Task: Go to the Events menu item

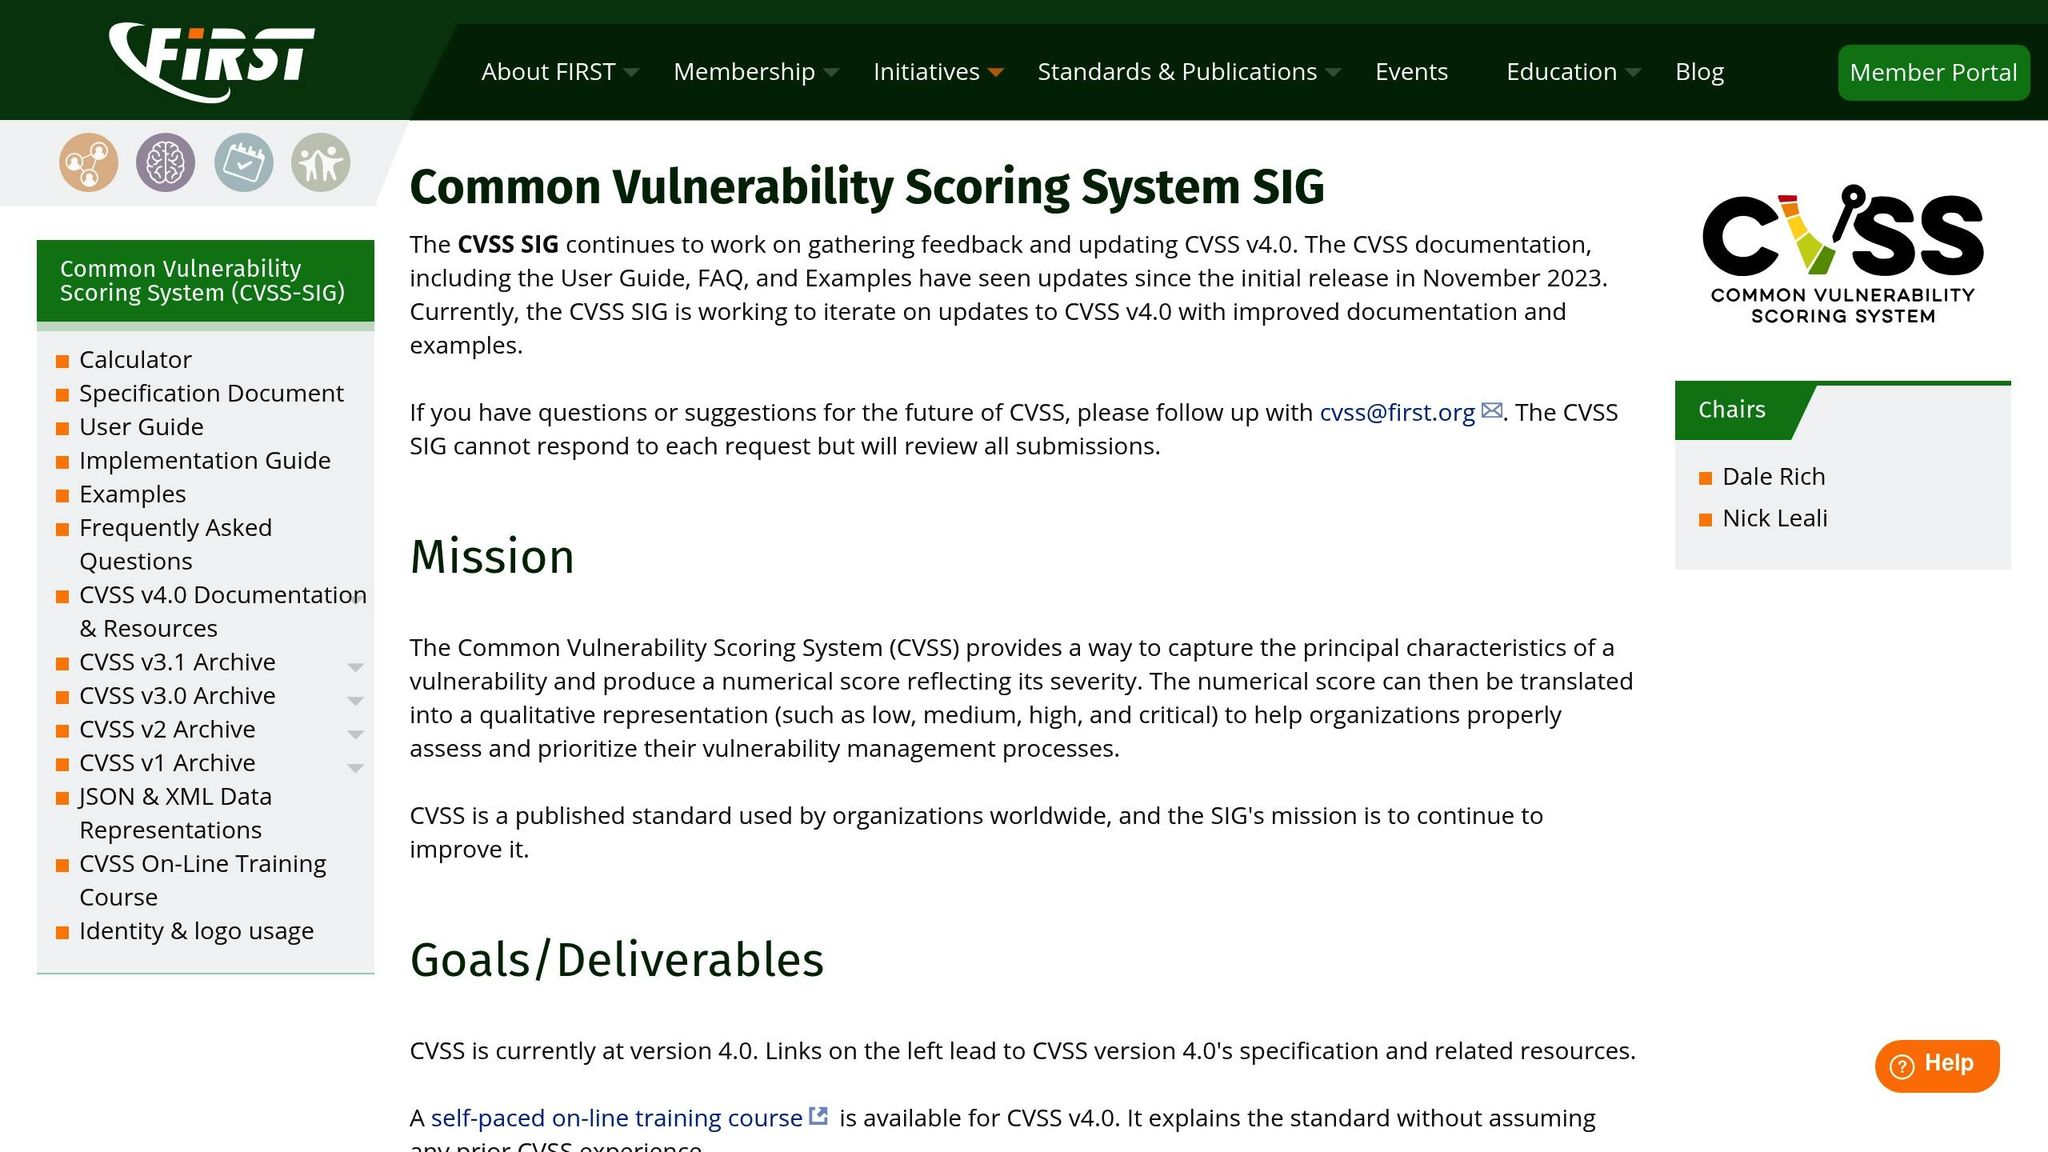Action: point(1411,72)
